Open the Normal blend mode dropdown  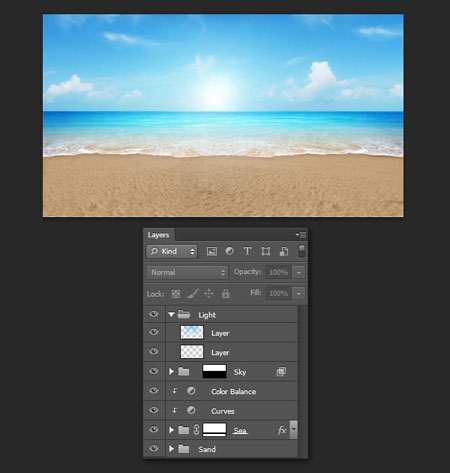pos(187,272)
